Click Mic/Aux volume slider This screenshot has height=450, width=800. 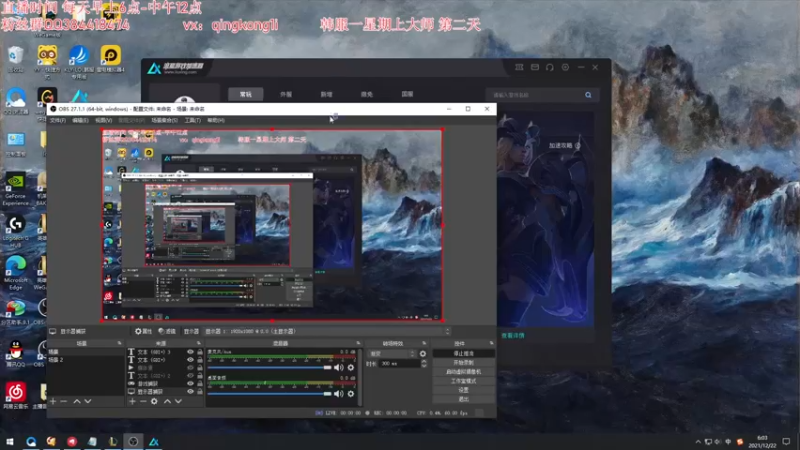click(x=269, y=367)
